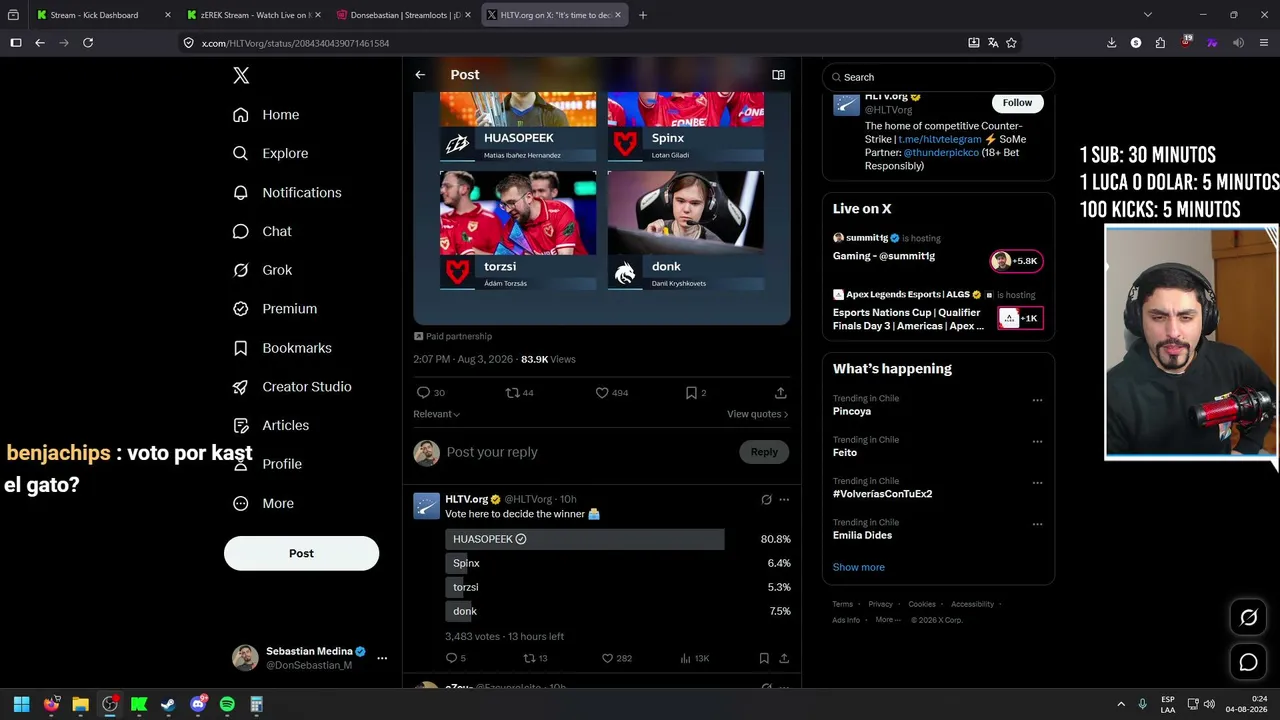Open the floating Grok button

point(1249,618)
